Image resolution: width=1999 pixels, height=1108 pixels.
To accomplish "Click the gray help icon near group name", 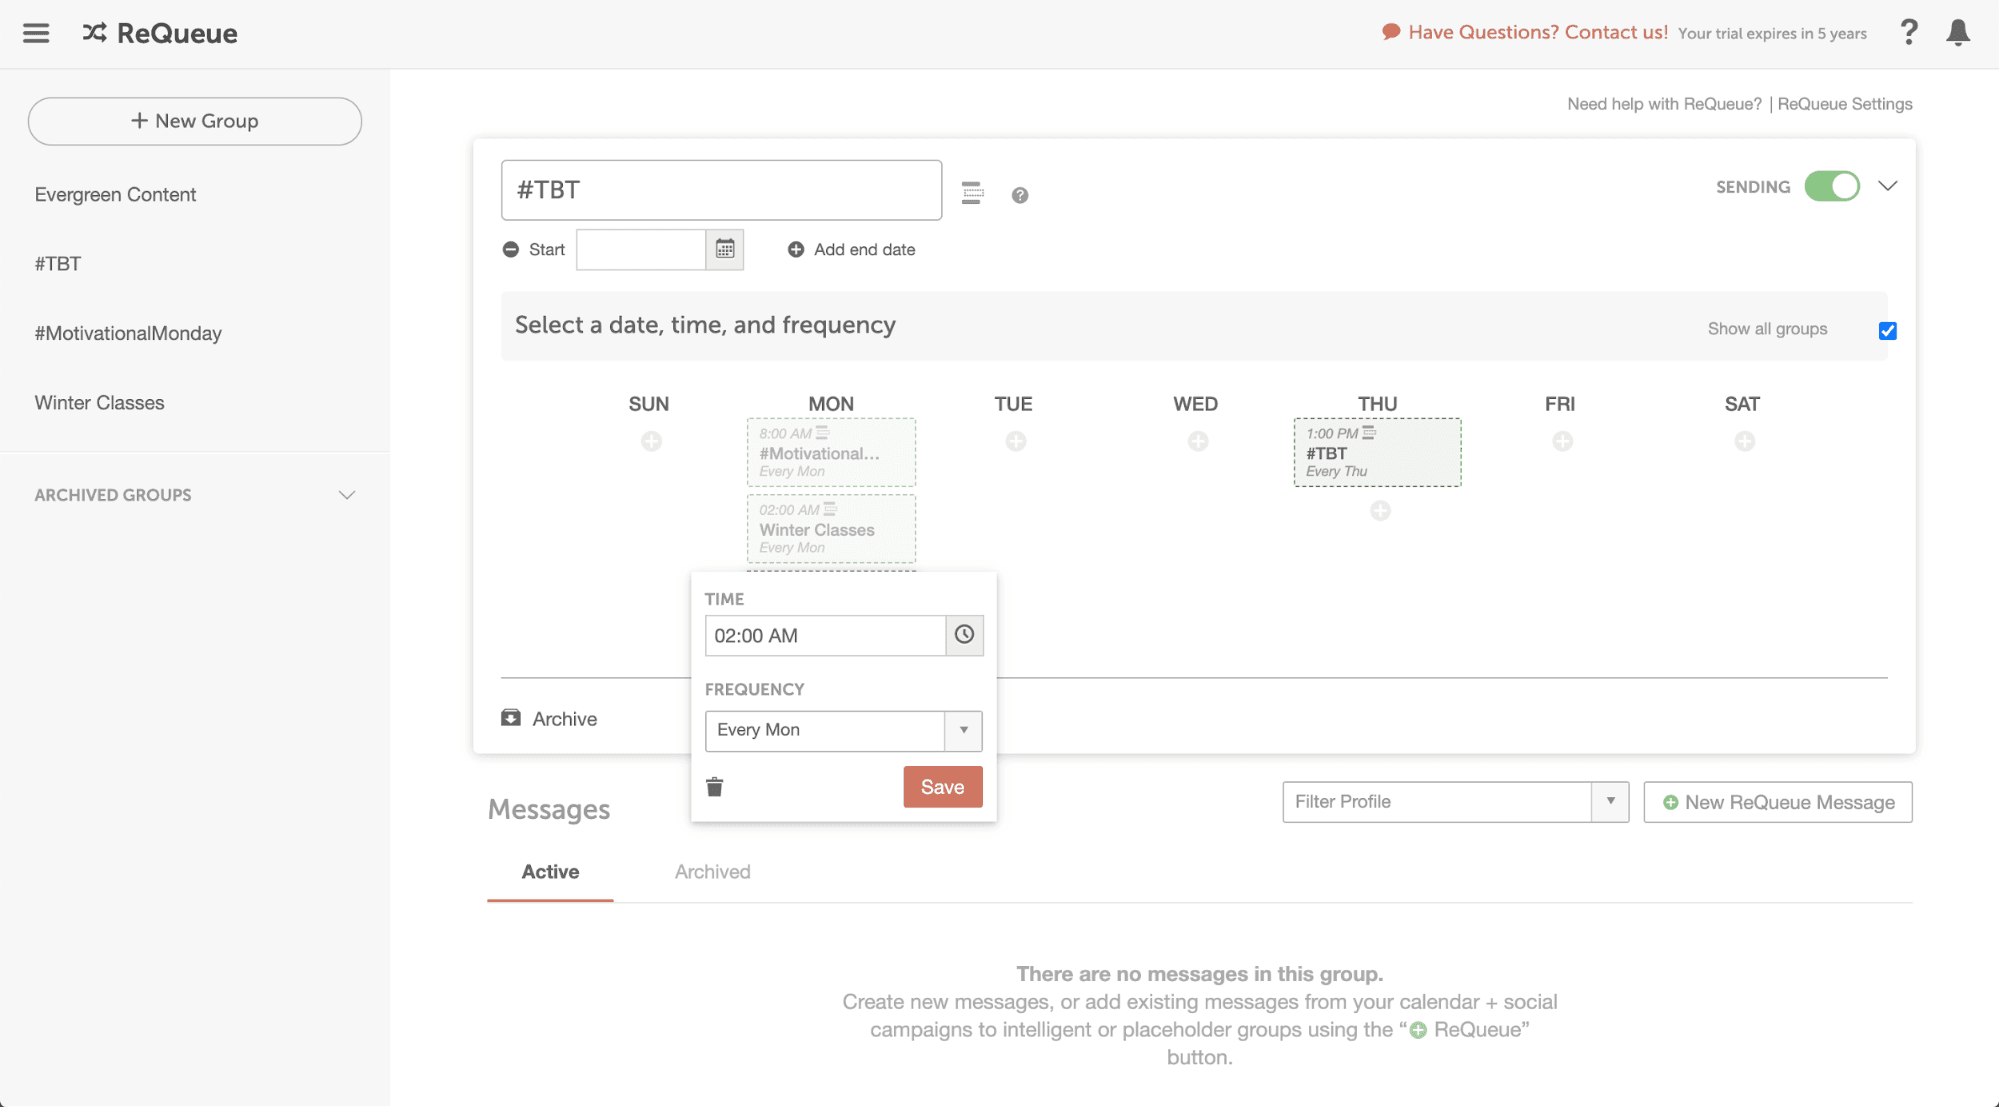I will tap(1019, 195).
